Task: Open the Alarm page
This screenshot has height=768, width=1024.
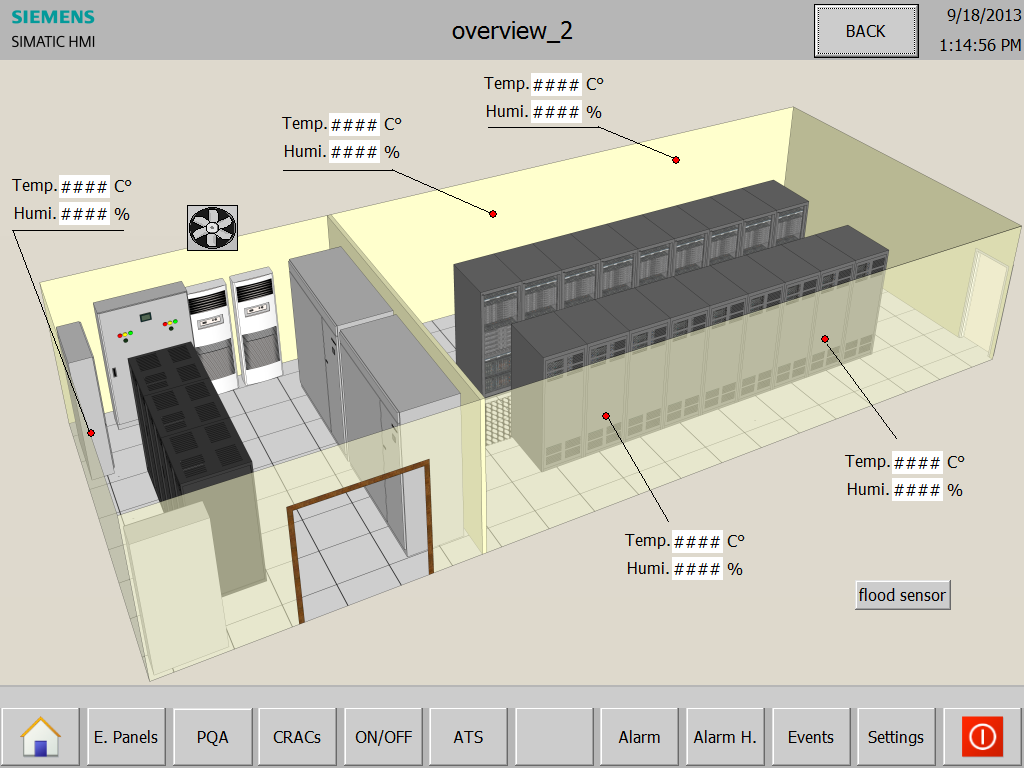Action: point(639,737)
